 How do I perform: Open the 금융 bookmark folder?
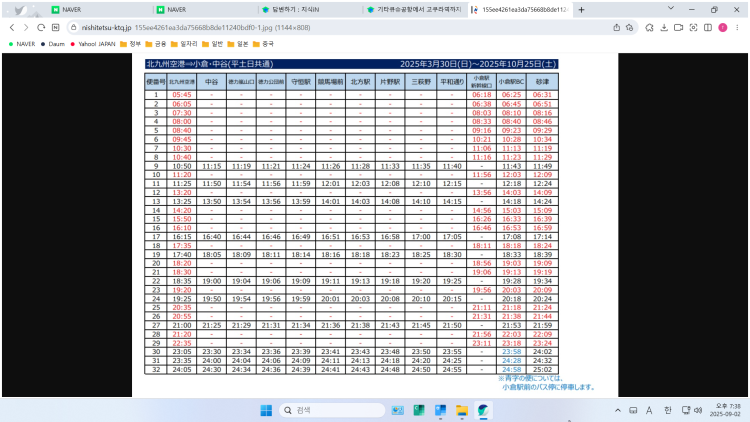click(x=156, y=44)
